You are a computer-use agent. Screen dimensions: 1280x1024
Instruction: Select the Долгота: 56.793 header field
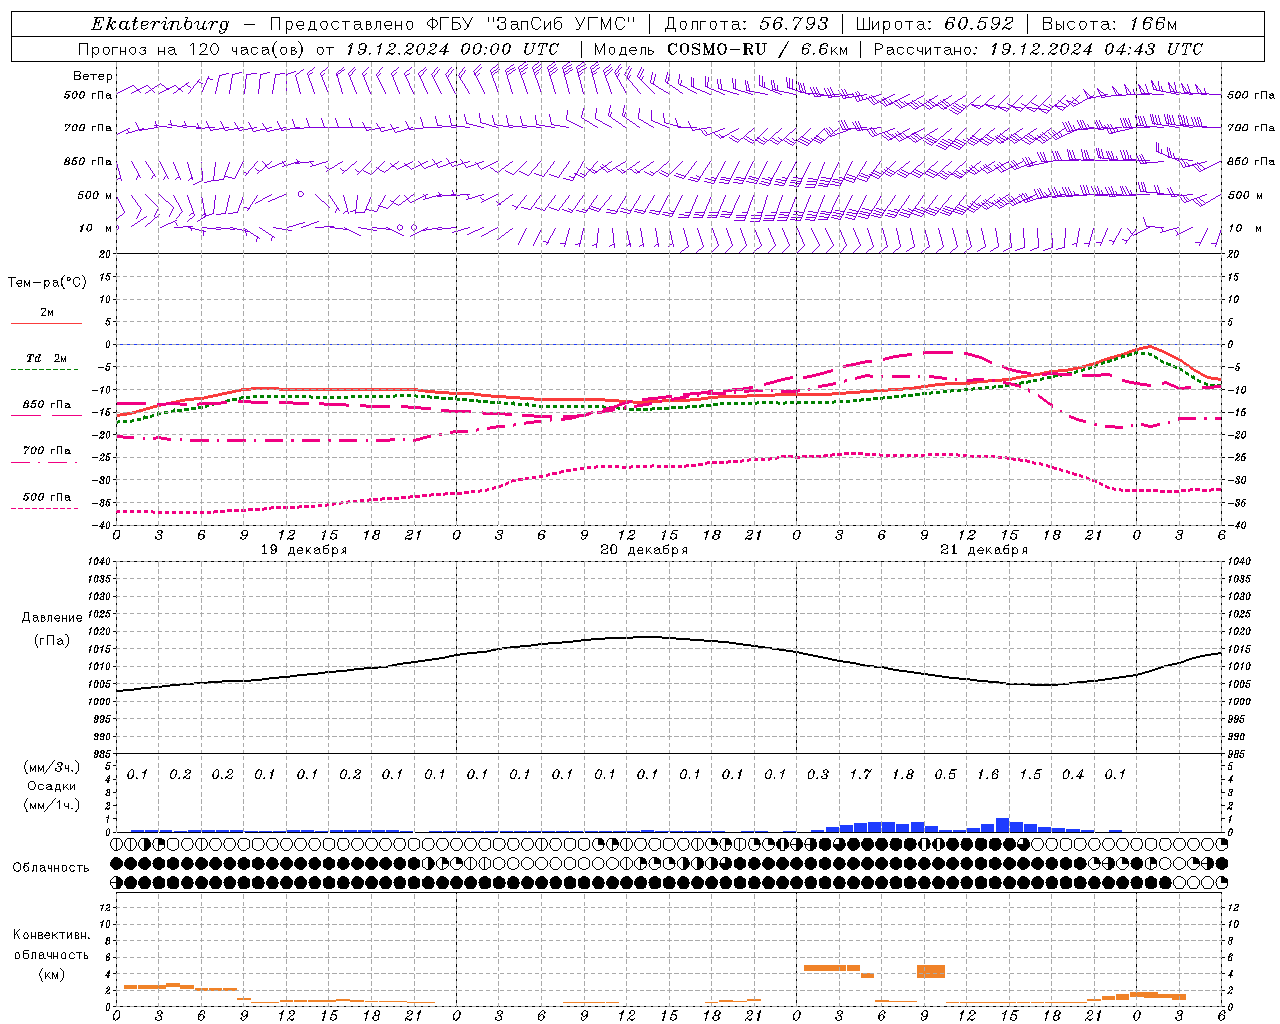click(746, 24)
